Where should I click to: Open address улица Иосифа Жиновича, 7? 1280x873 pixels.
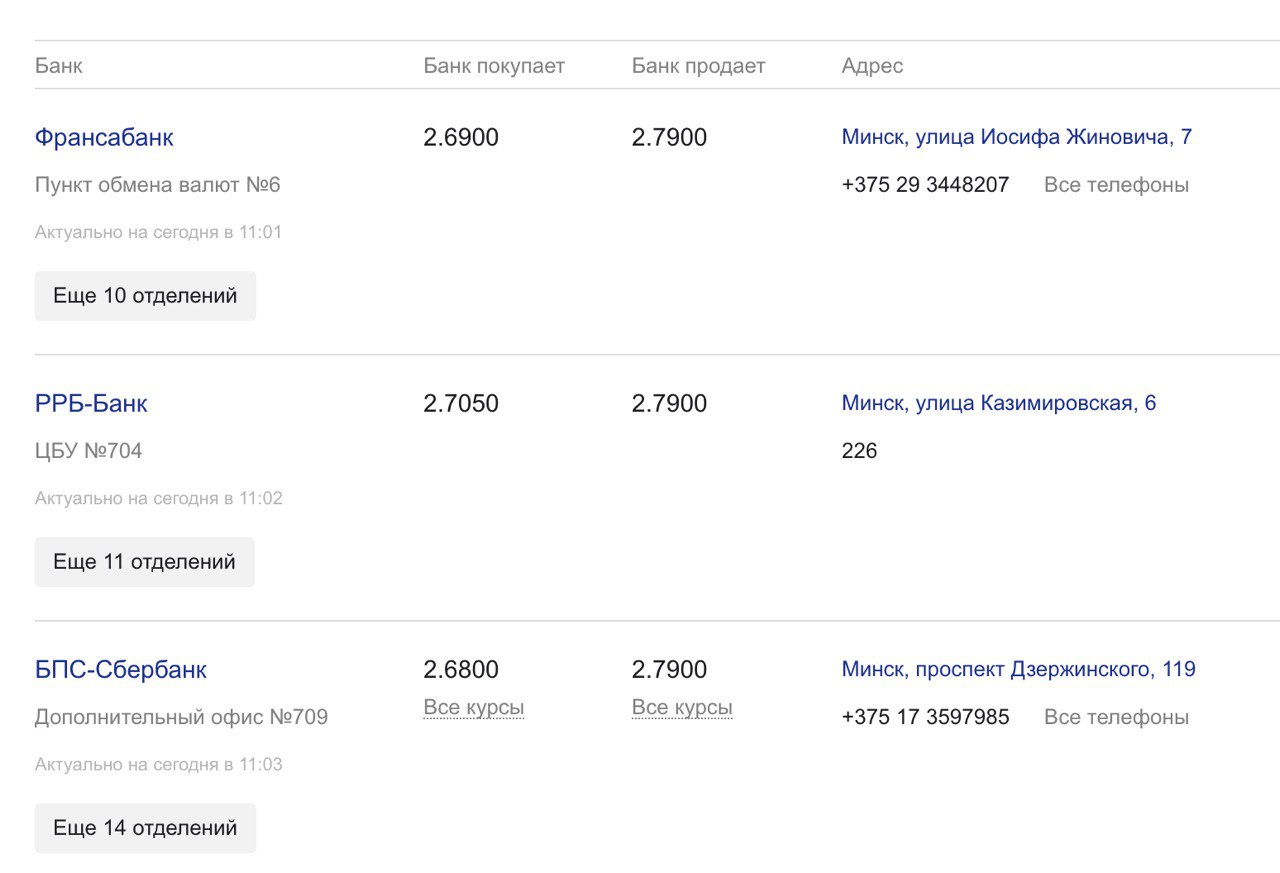pos(1017,137)
